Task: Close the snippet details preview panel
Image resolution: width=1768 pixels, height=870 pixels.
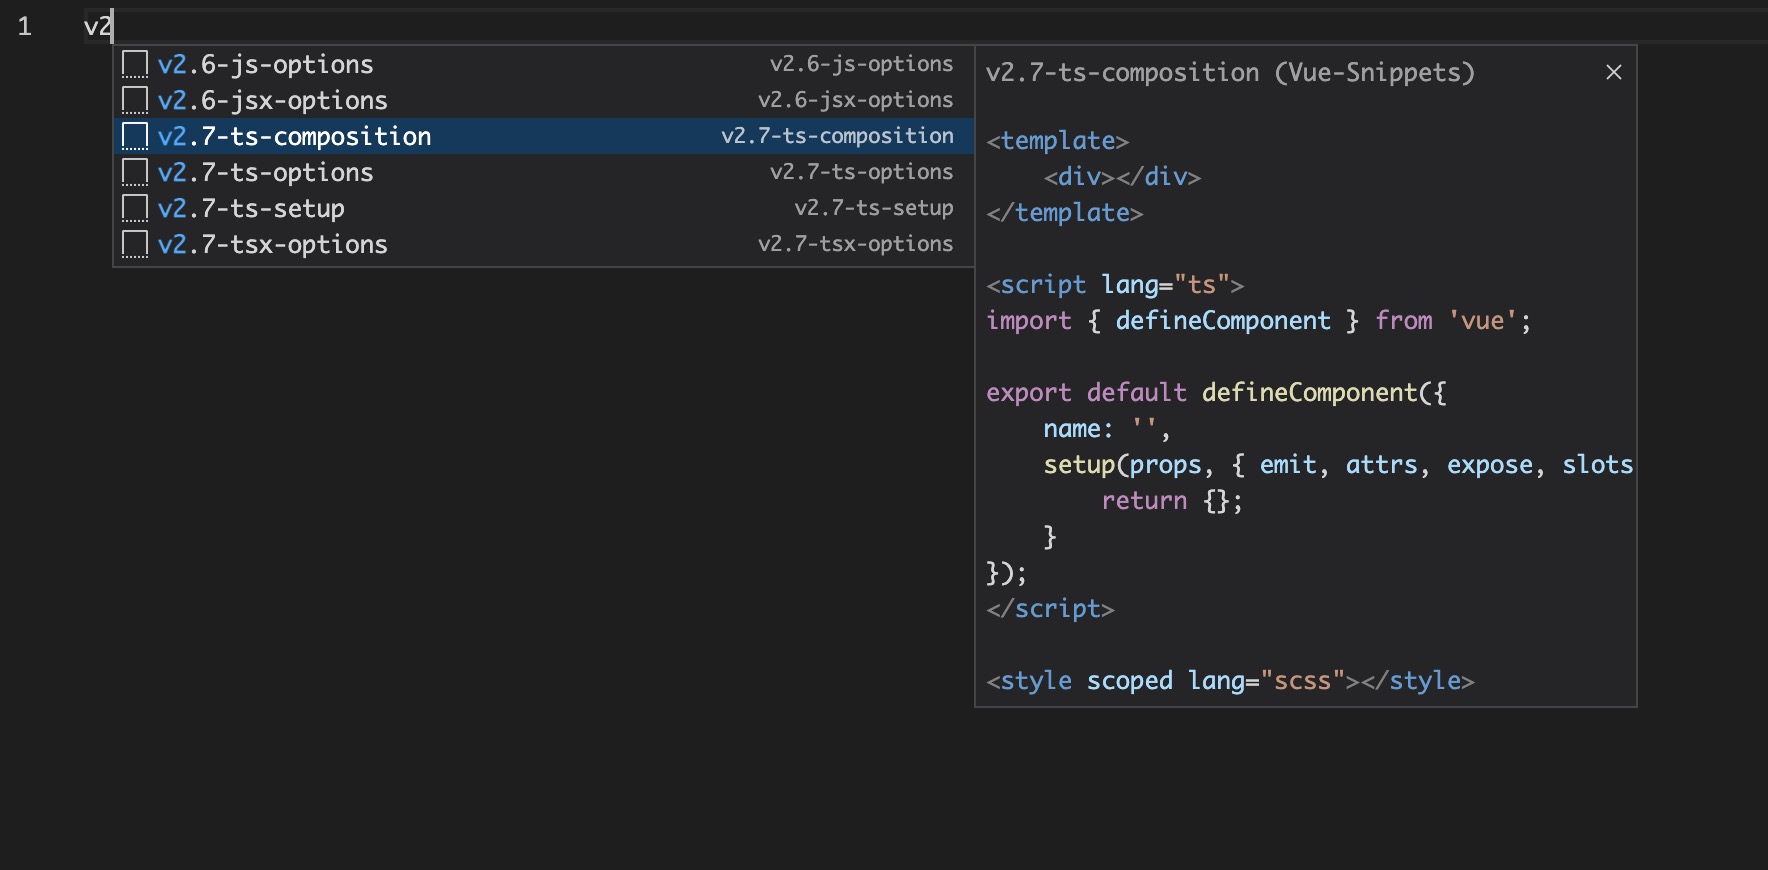Action: pos(1613,72)
